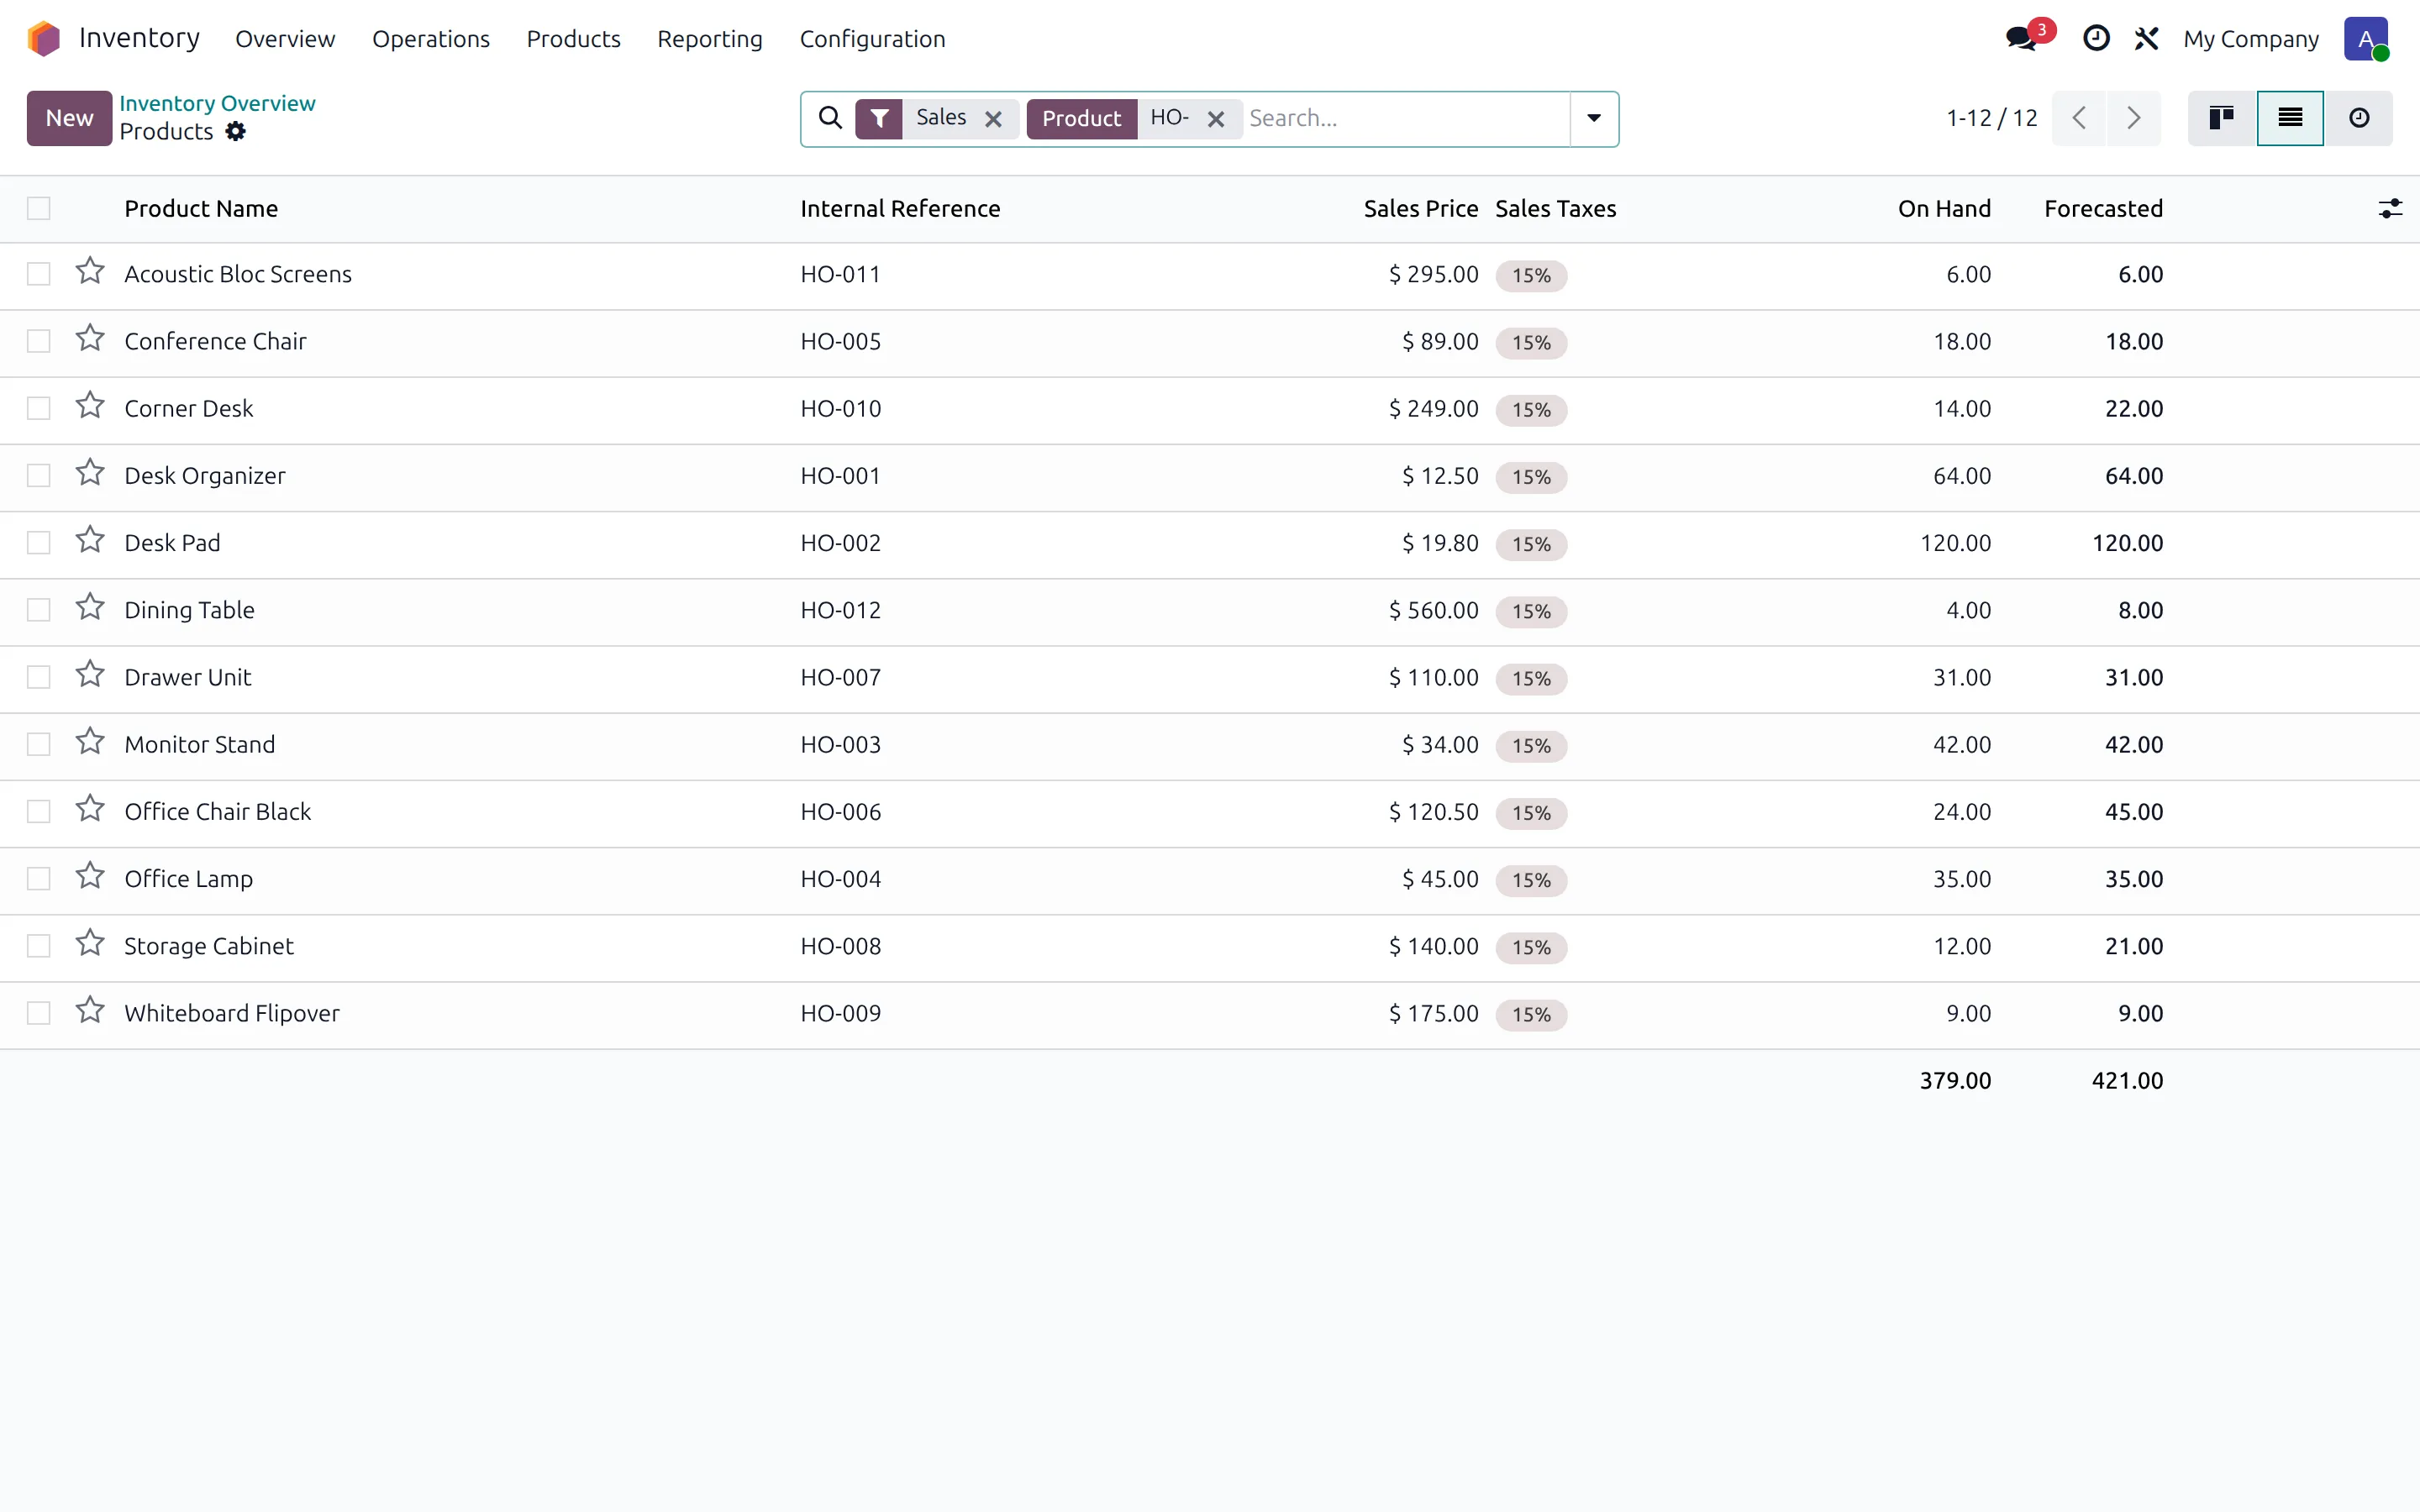Favorite the Drawer Unit product
The height and width of the screenshot is (1512, 2420).
[x=90, y=674]
